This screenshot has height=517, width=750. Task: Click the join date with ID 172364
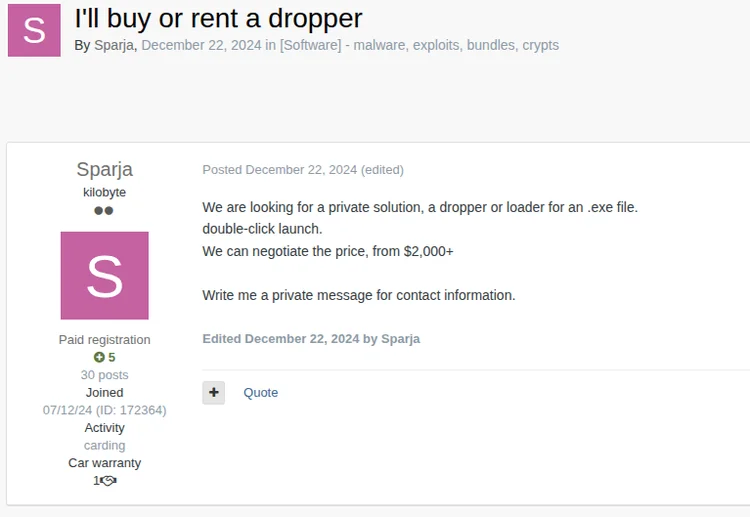pyautogui.click(x=104, y=410)
